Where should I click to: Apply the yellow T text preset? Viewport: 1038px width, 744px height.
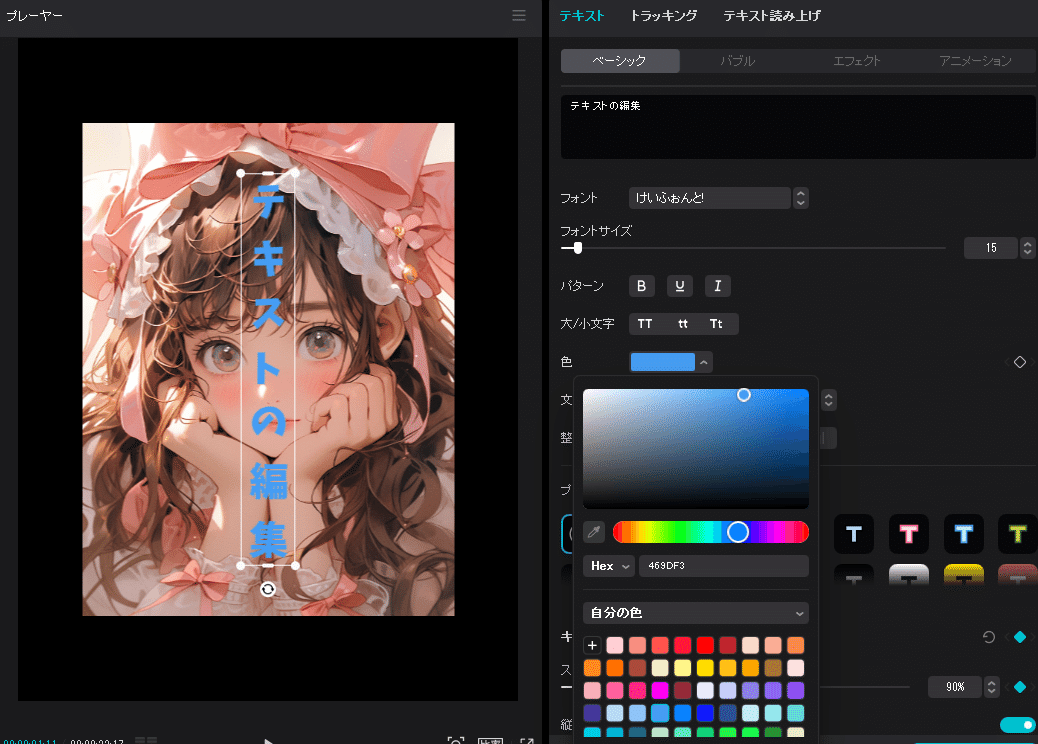point(1017,534)
